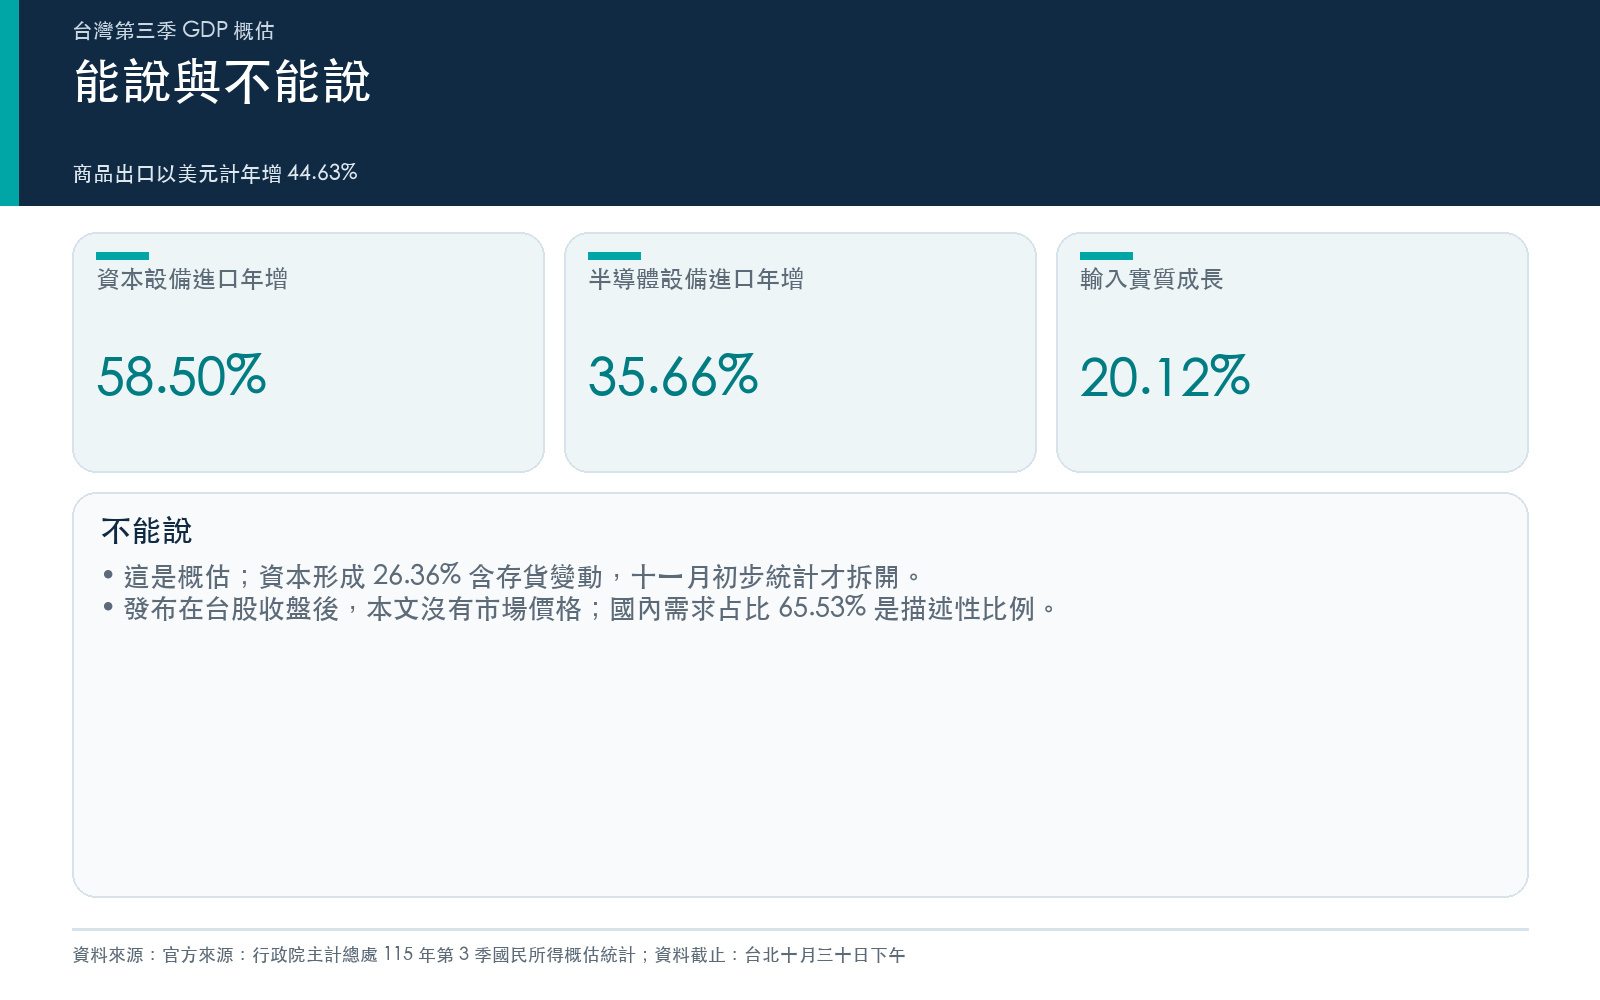Image resolution: width=1600 pixels, height=1000 pixels.
Task: Click the heading 不能說
Action: coord(146,531)
